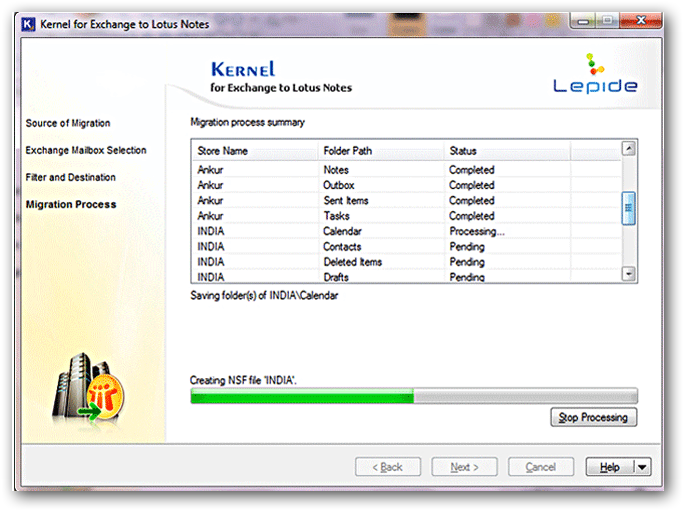Click the summary list scroll down arrow

click(629, 274)
